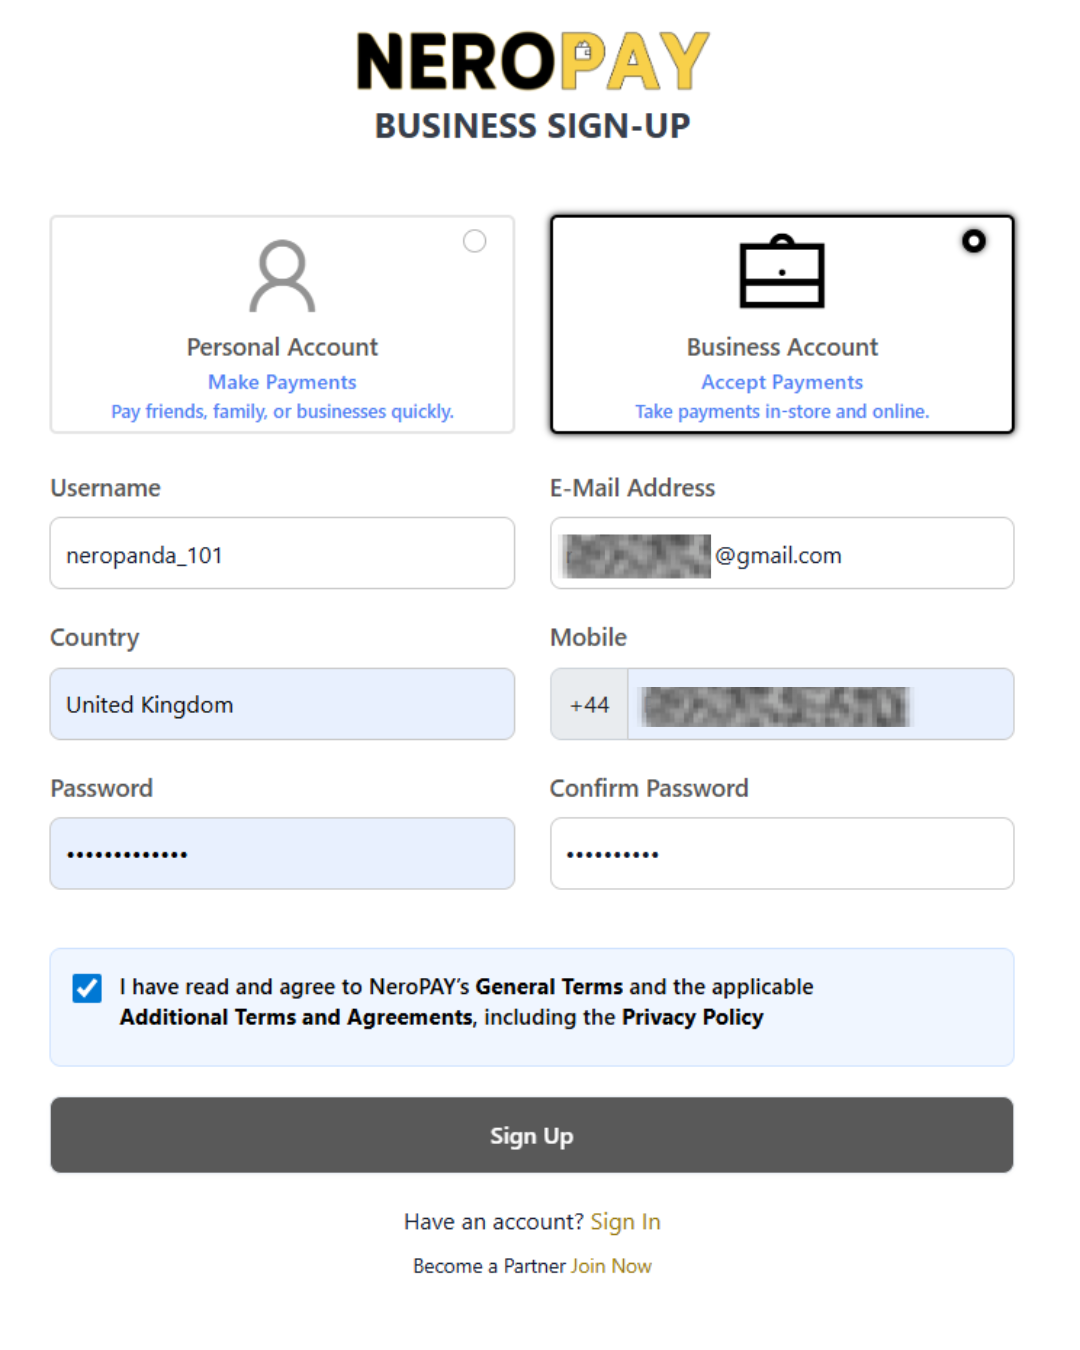Click the Accept Payments link
Image resolution: width=1080 pixels, height=1350 pixels.
tap(781, 381)
